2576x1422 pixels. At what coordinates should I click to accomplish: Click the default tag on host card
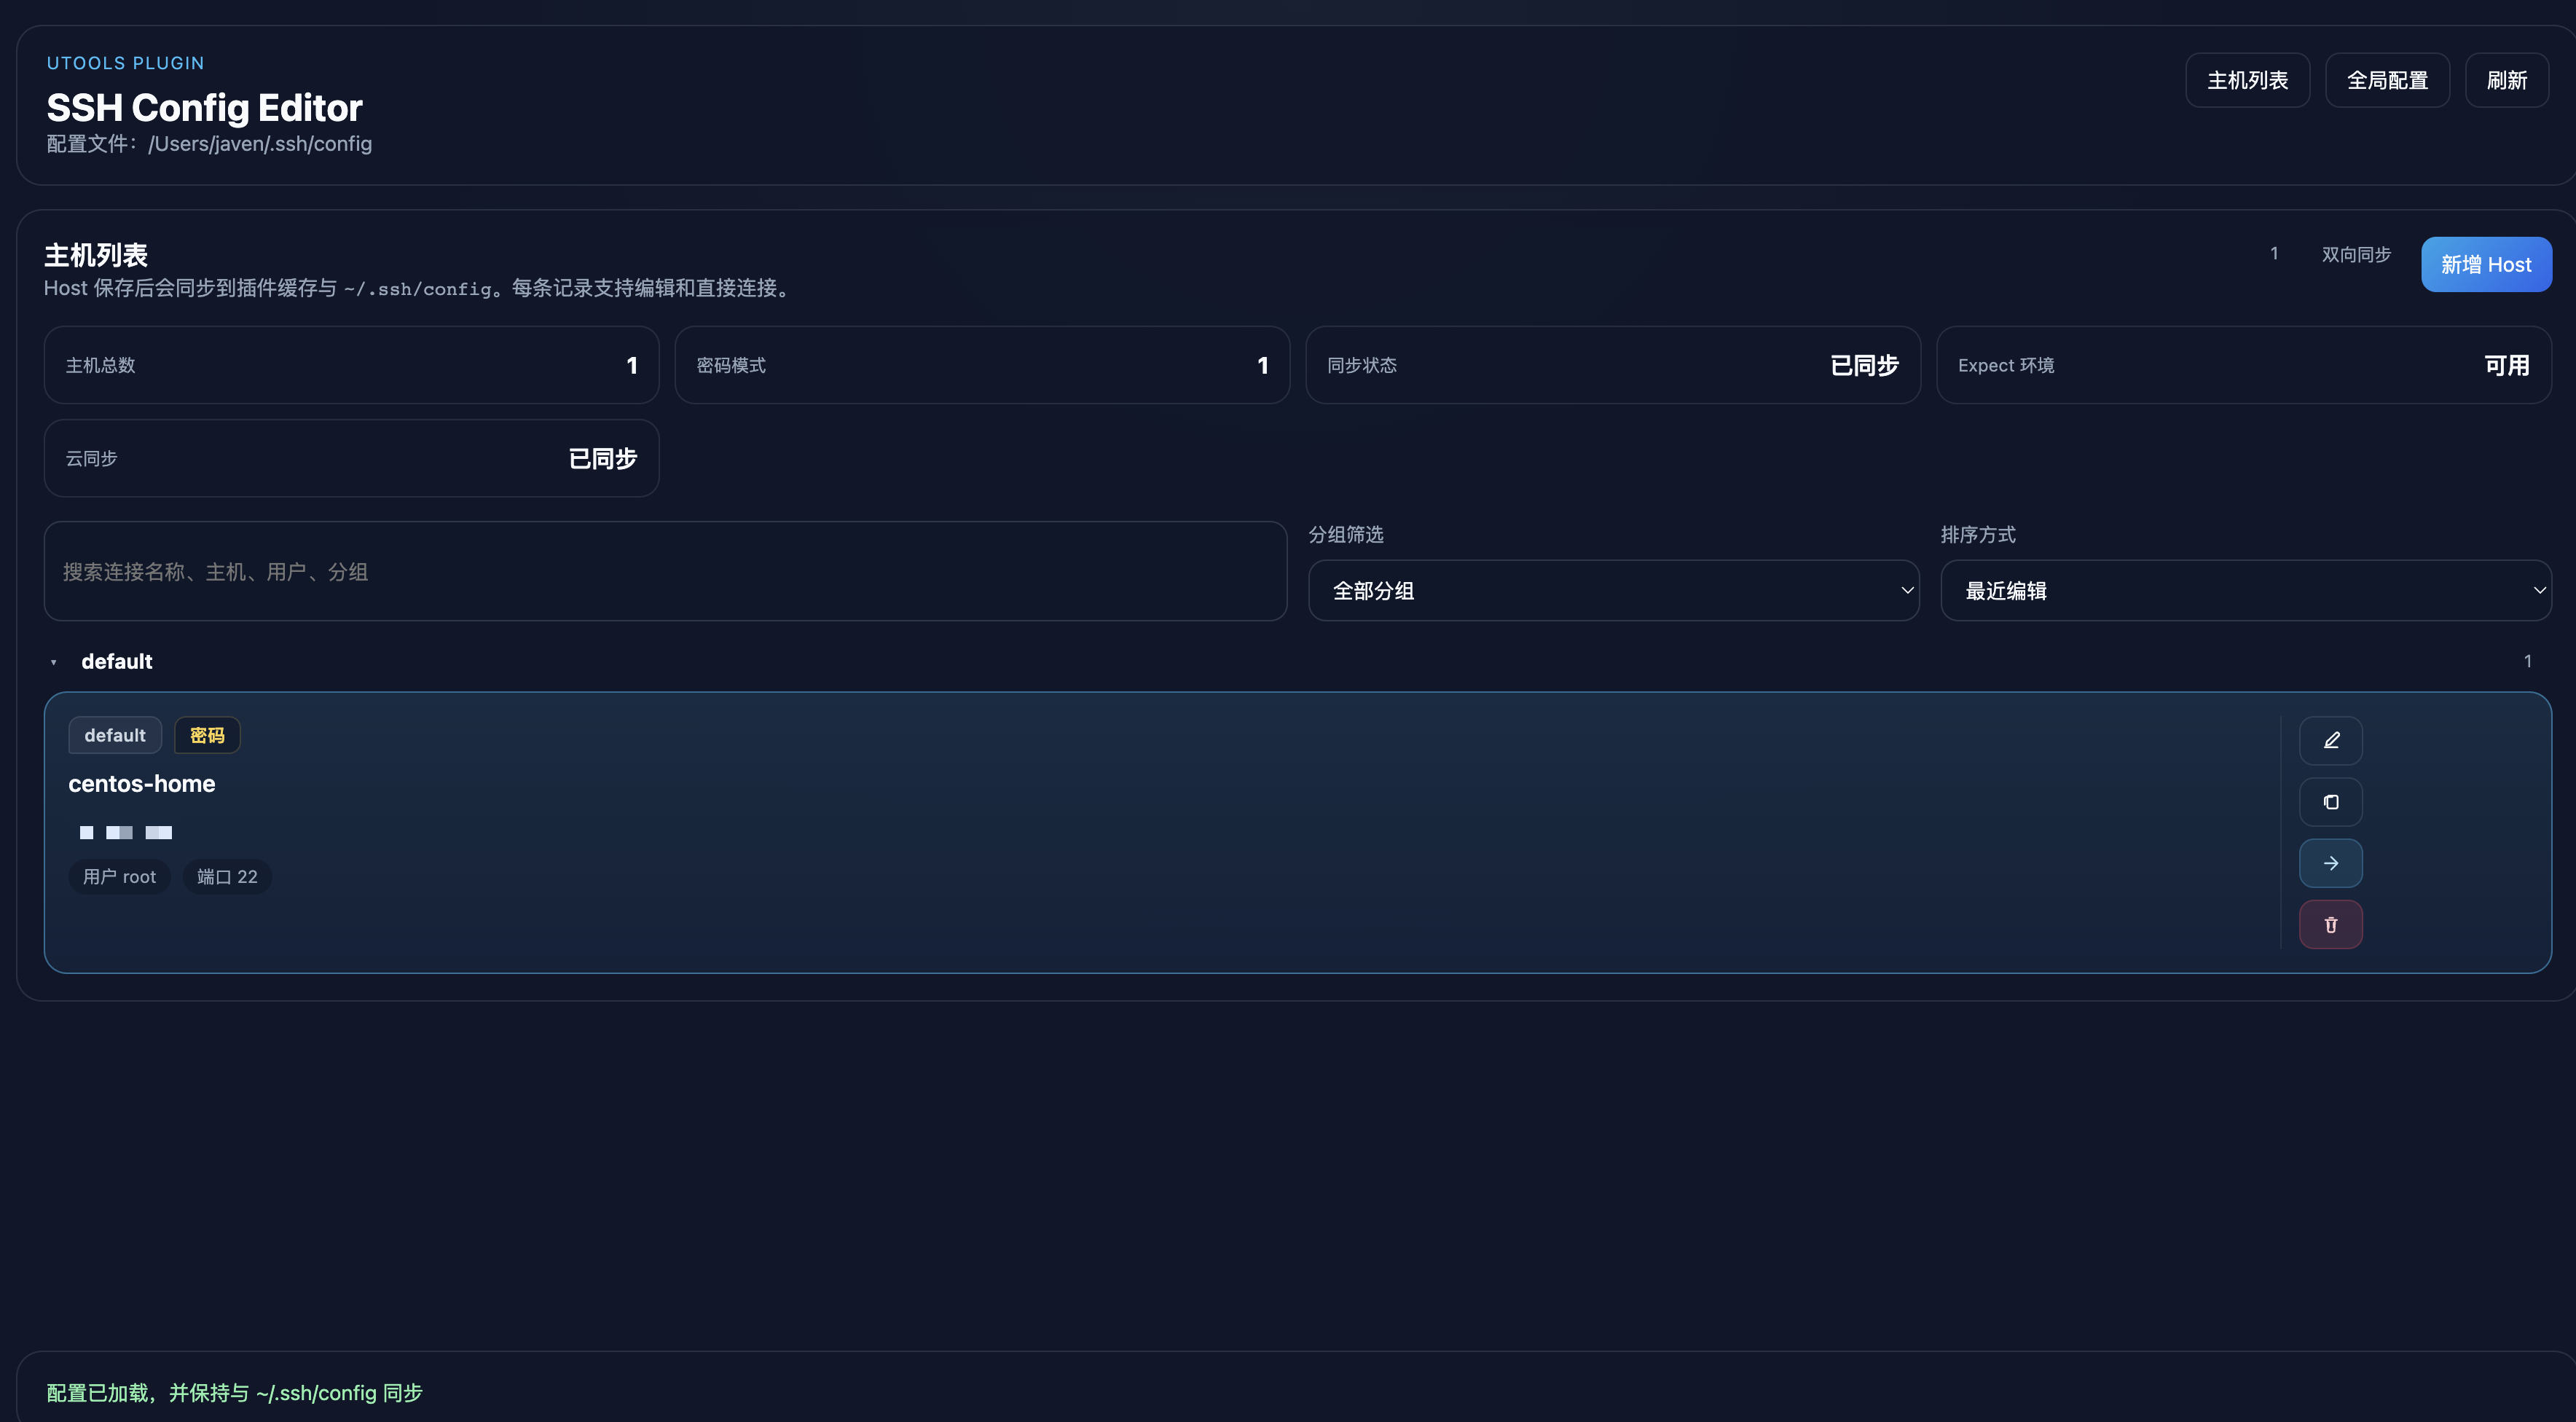pos(115,735)
